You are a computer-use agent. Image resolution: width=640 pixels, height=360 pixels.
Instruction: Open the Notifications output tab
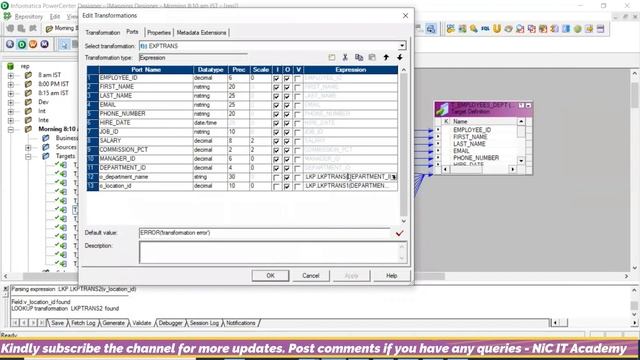pos(240,323)
